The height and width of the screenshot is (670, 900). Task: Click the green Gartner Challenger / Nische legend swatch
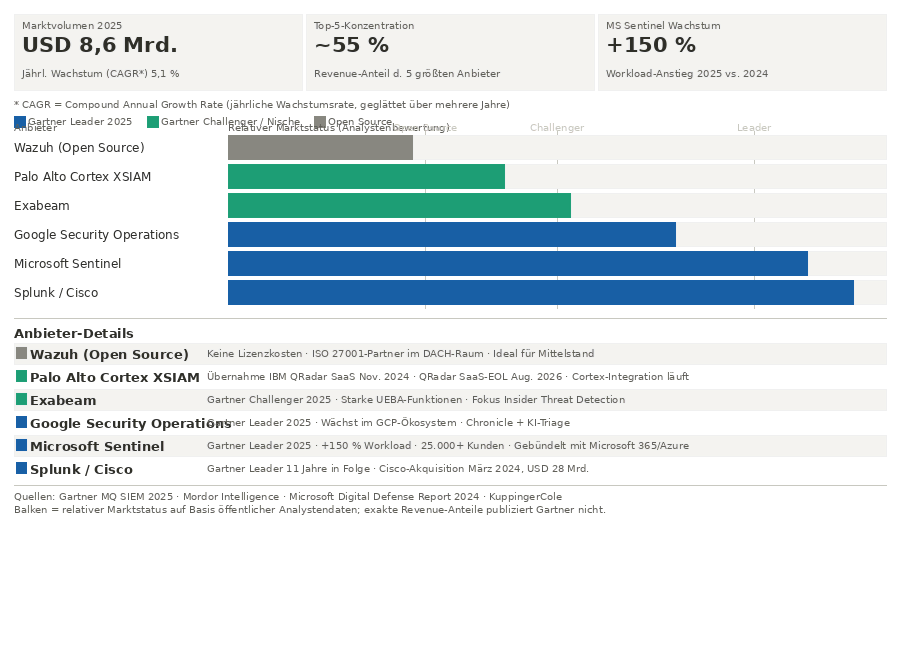pos(153,122)
